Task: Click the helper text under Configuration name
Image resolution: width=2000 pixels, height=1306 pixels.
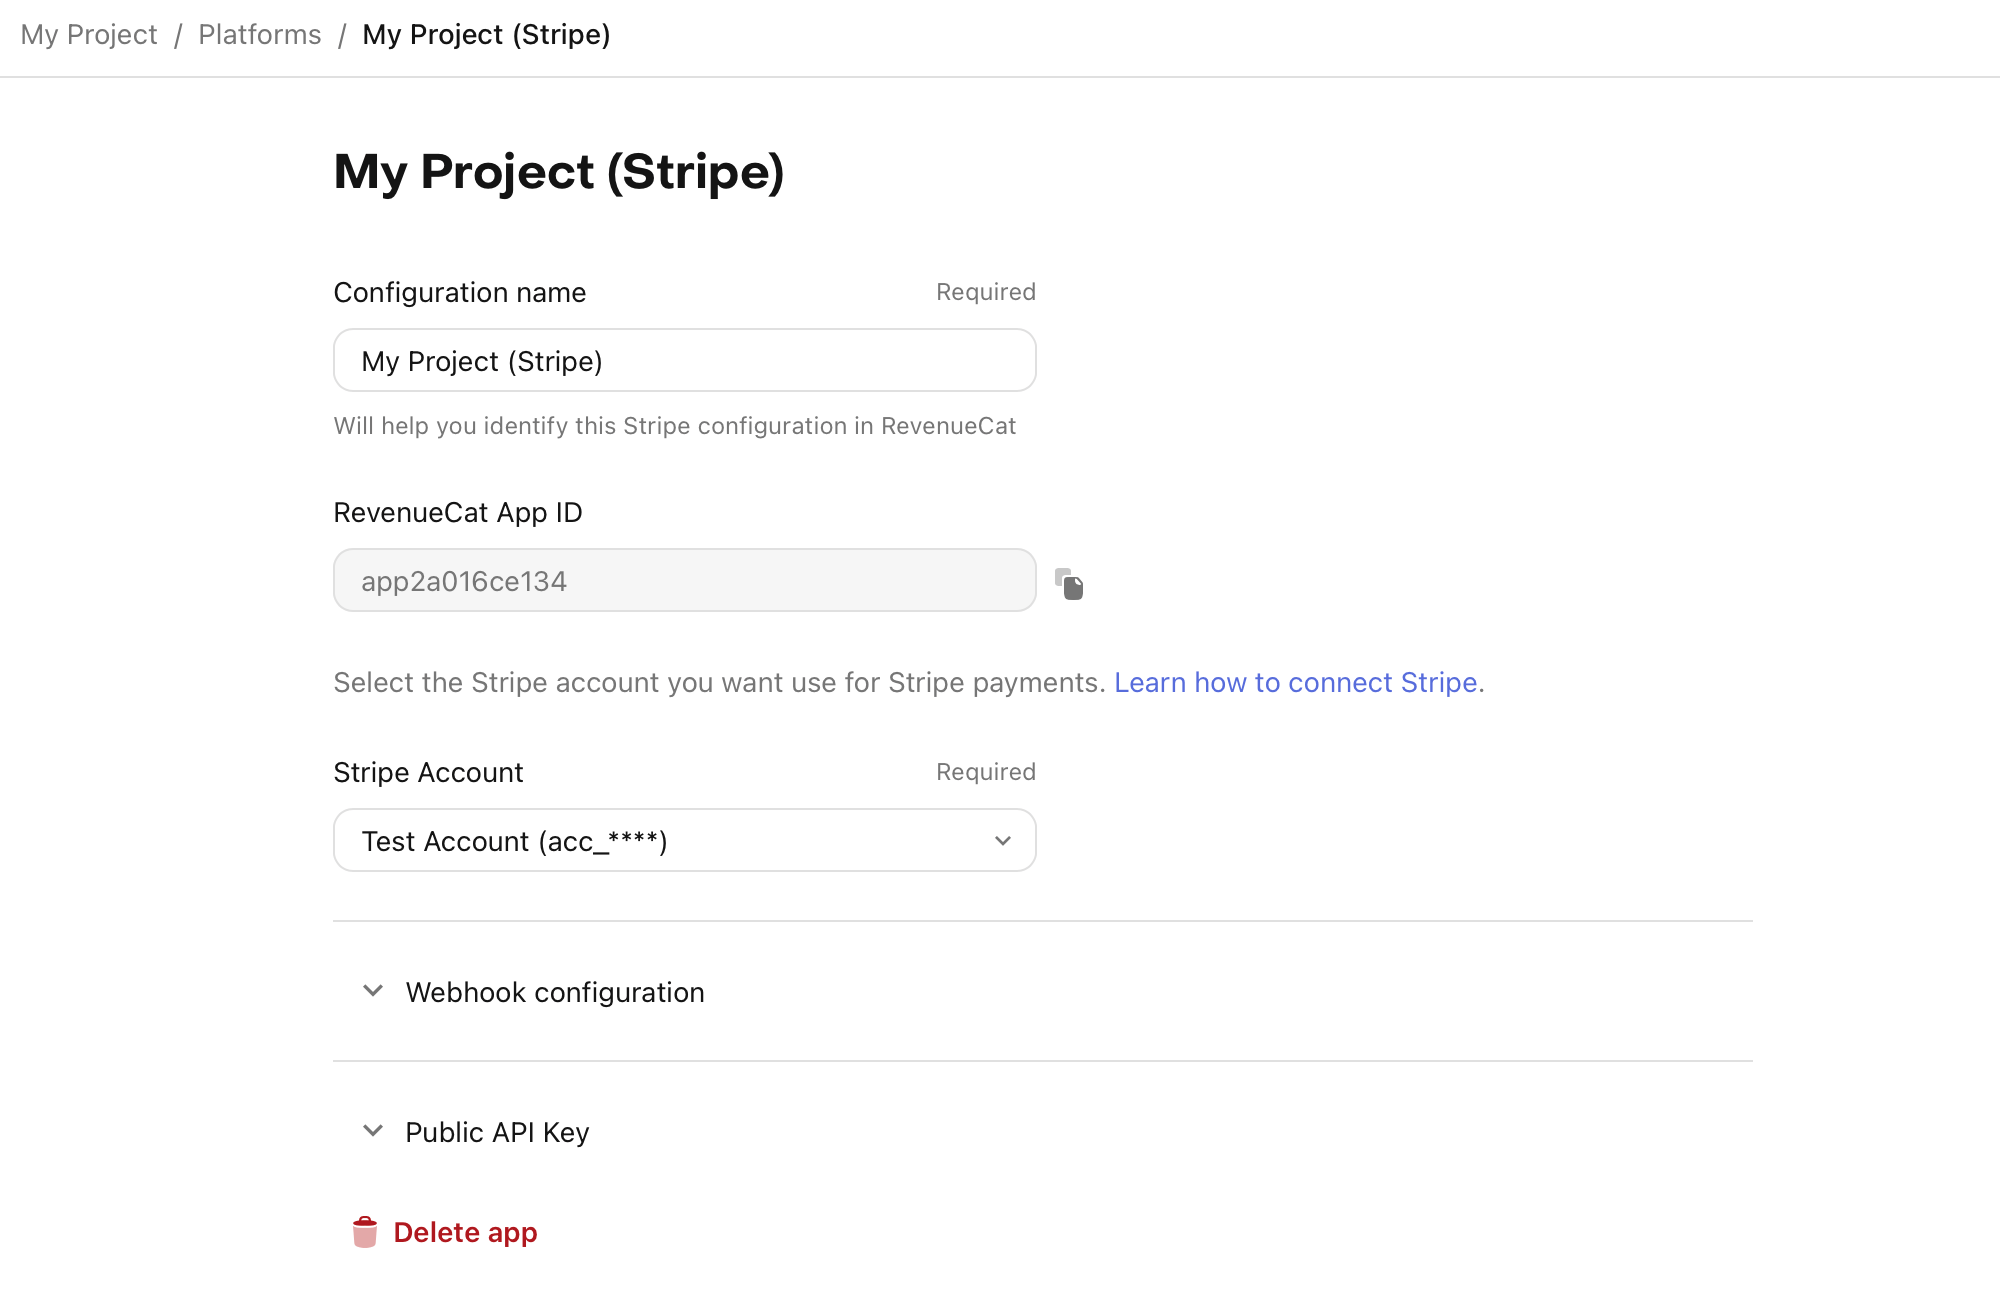Action: point(674,426)
